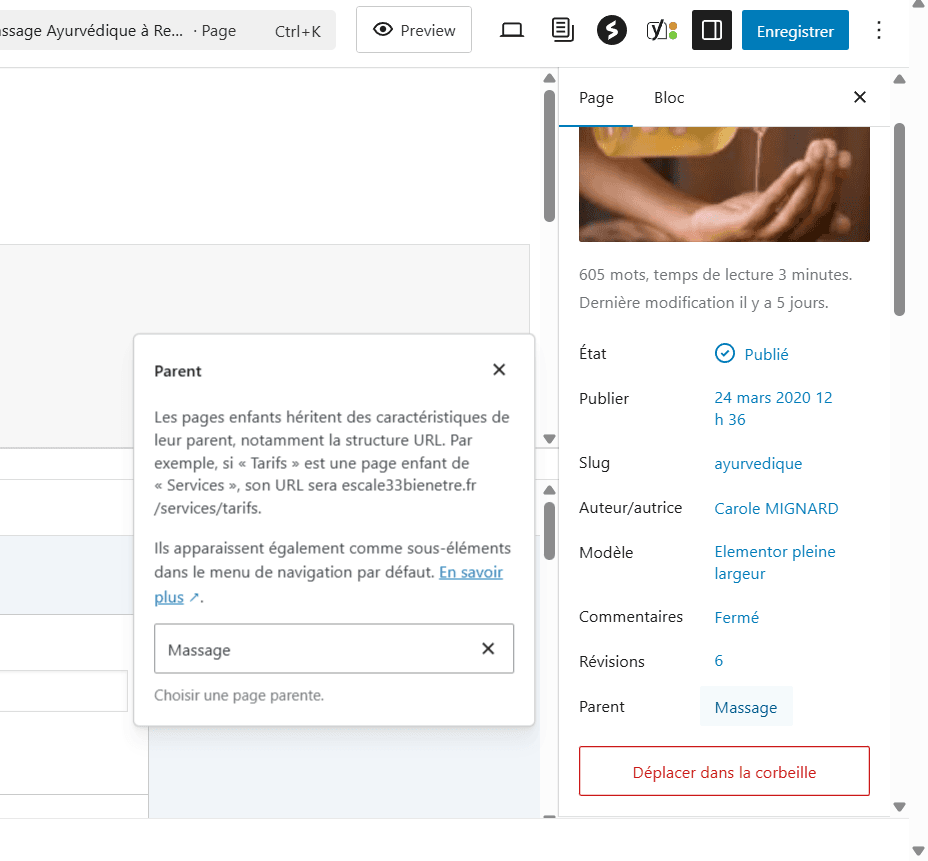
Task: Switch to the Page tab
Action: [x=596, y=98]
